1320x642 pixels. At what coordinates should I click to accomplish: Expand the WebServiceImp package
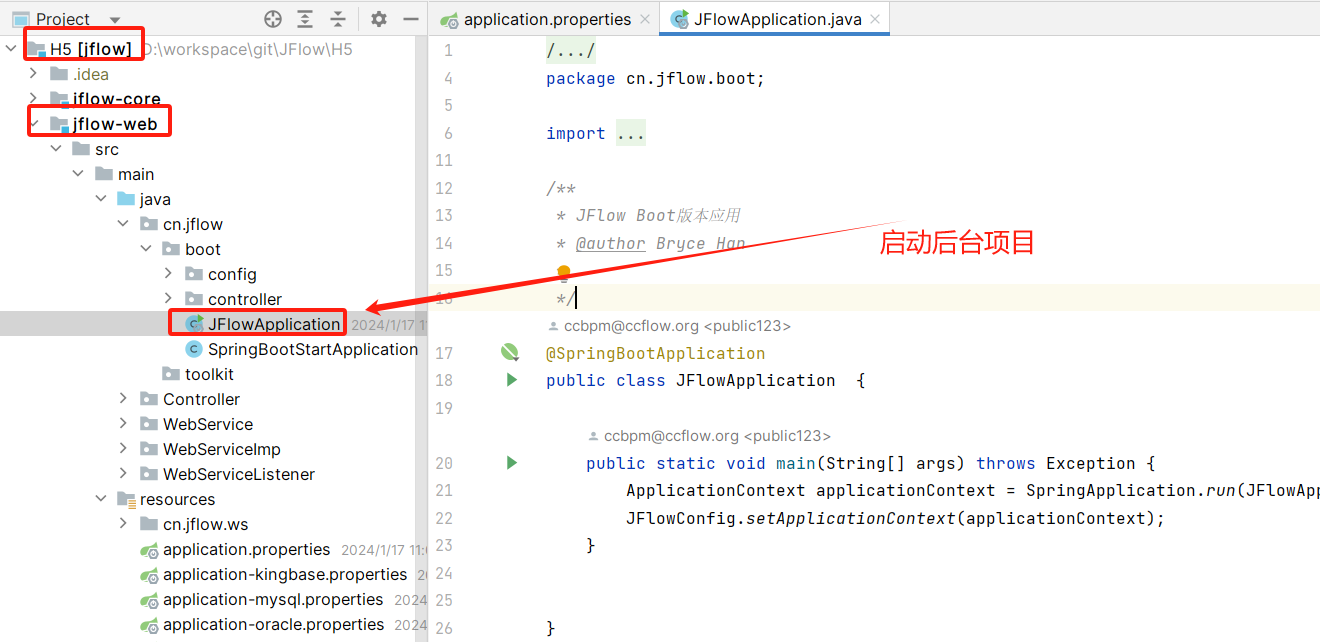pyautogui.click(x=123, y=449)
